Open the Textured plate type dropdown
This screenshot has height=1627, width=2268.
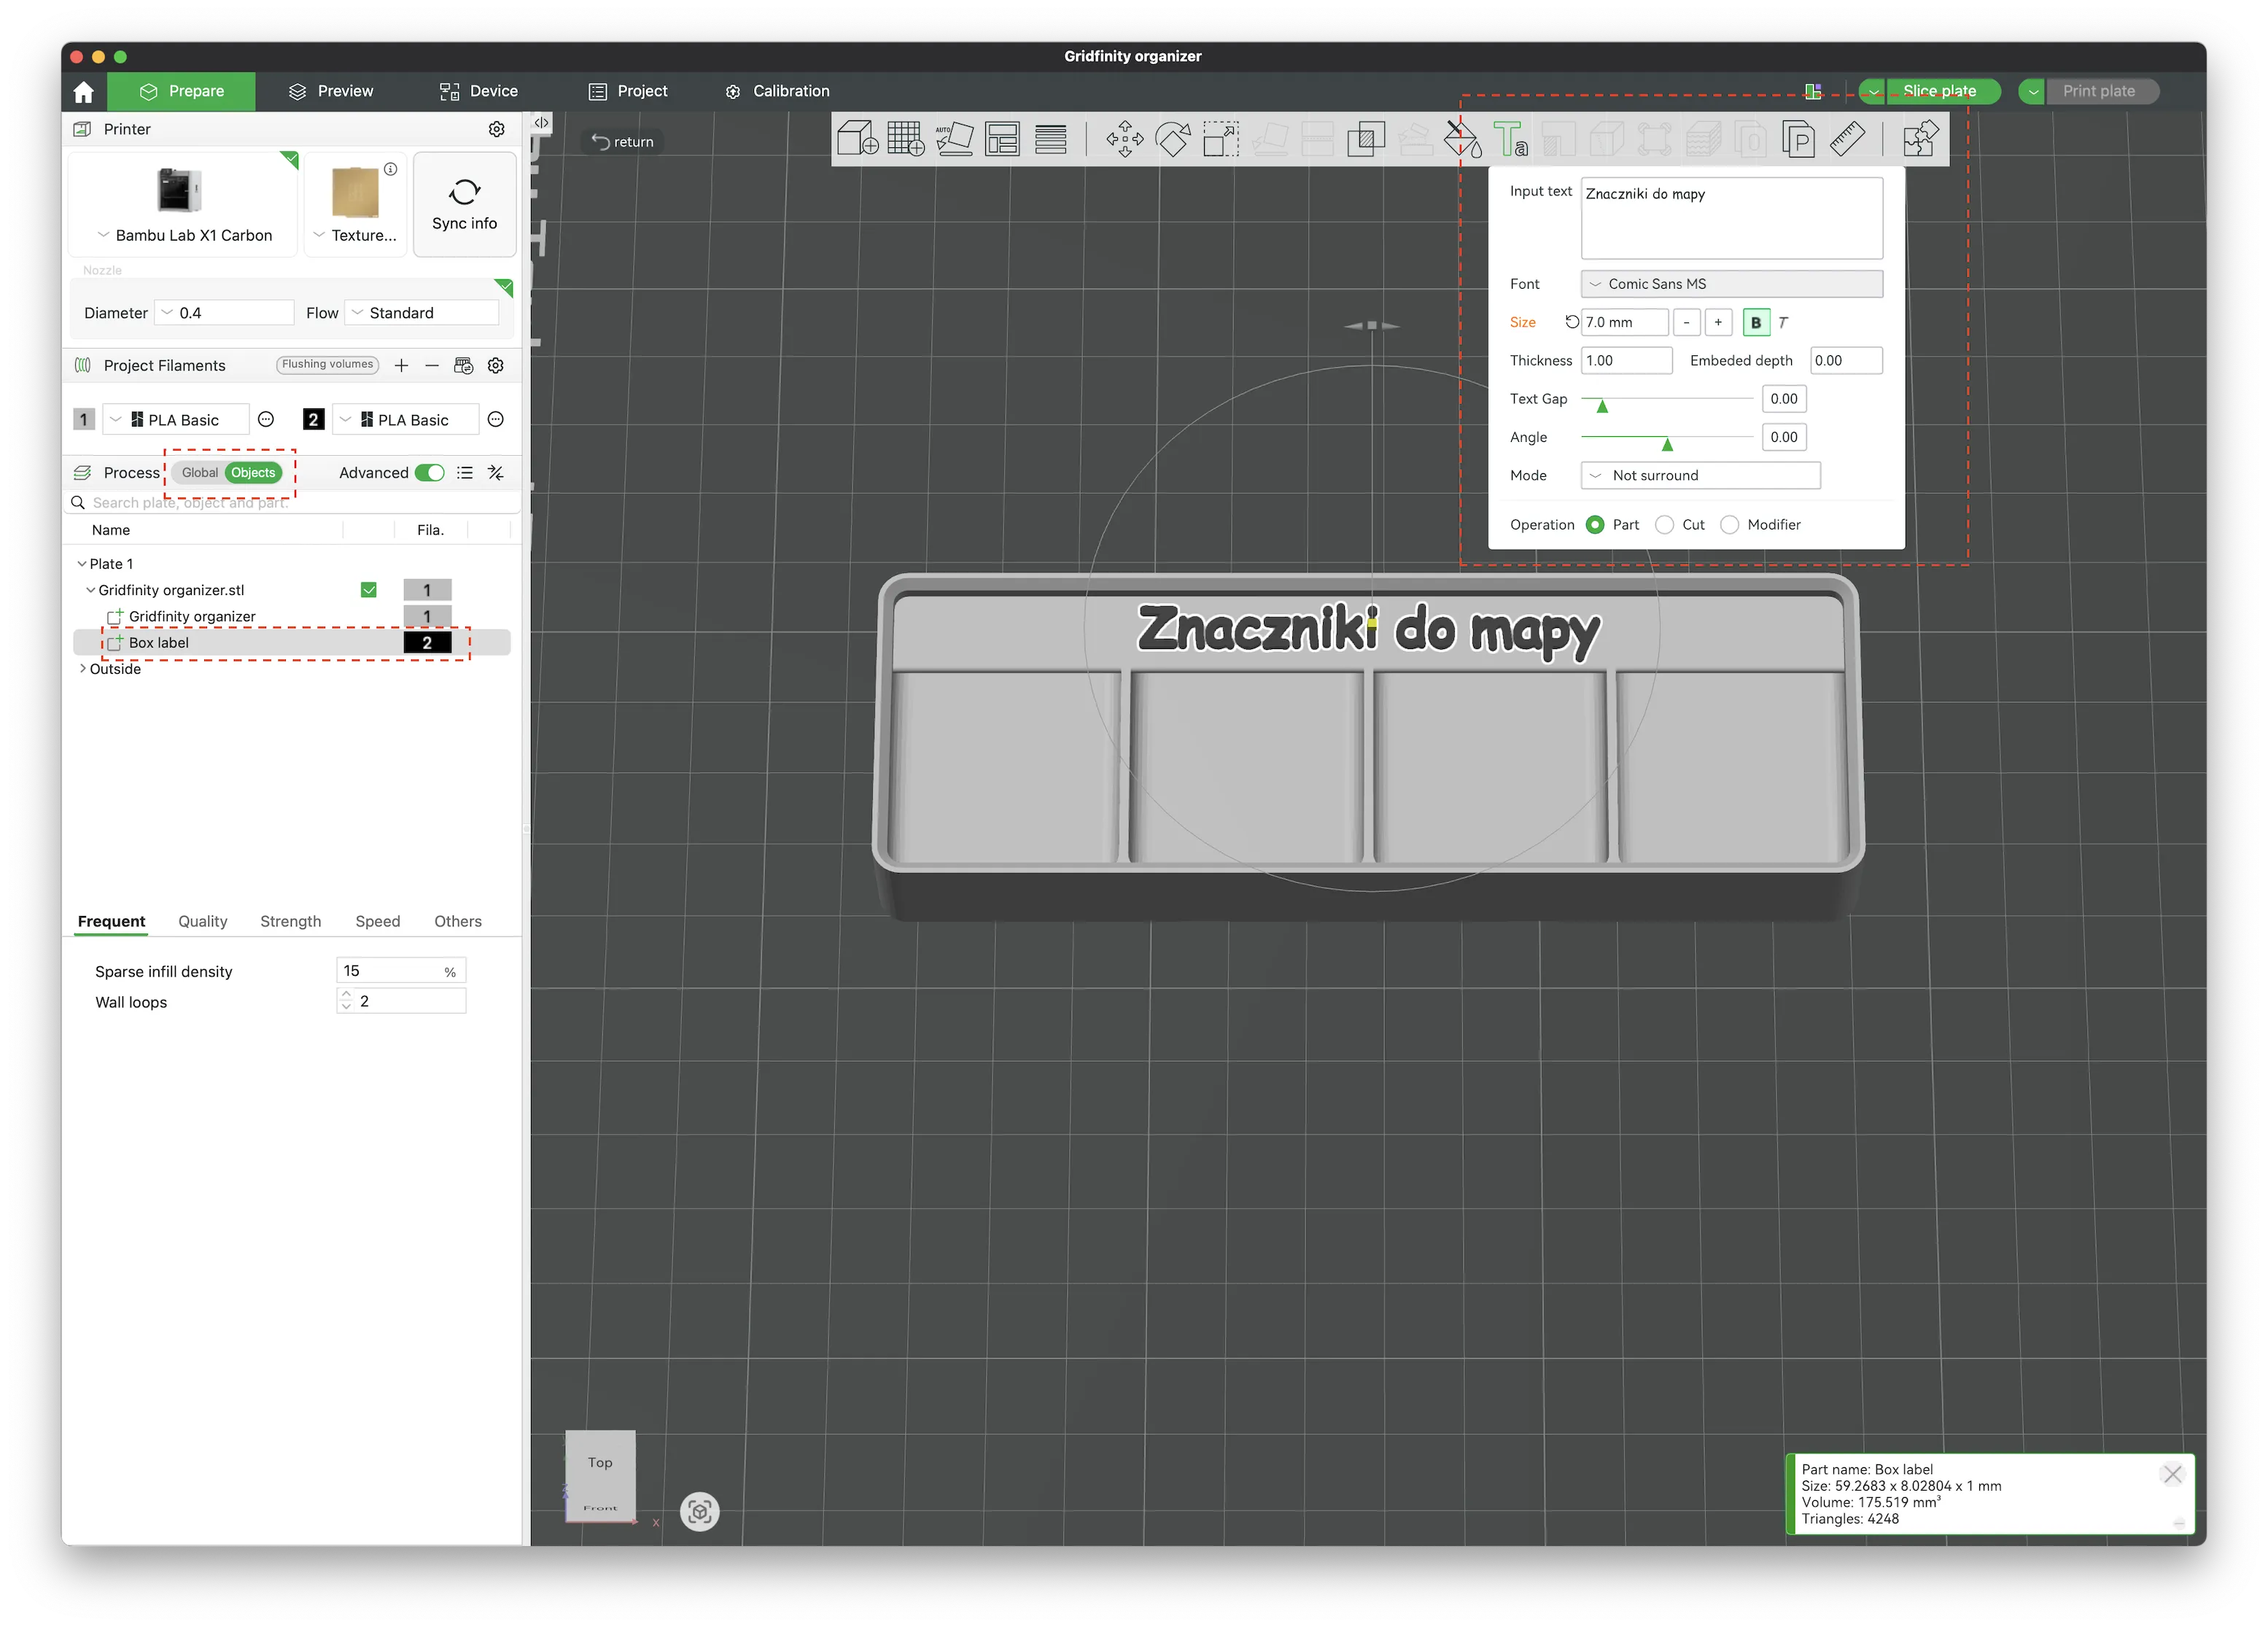click(355, 236)
